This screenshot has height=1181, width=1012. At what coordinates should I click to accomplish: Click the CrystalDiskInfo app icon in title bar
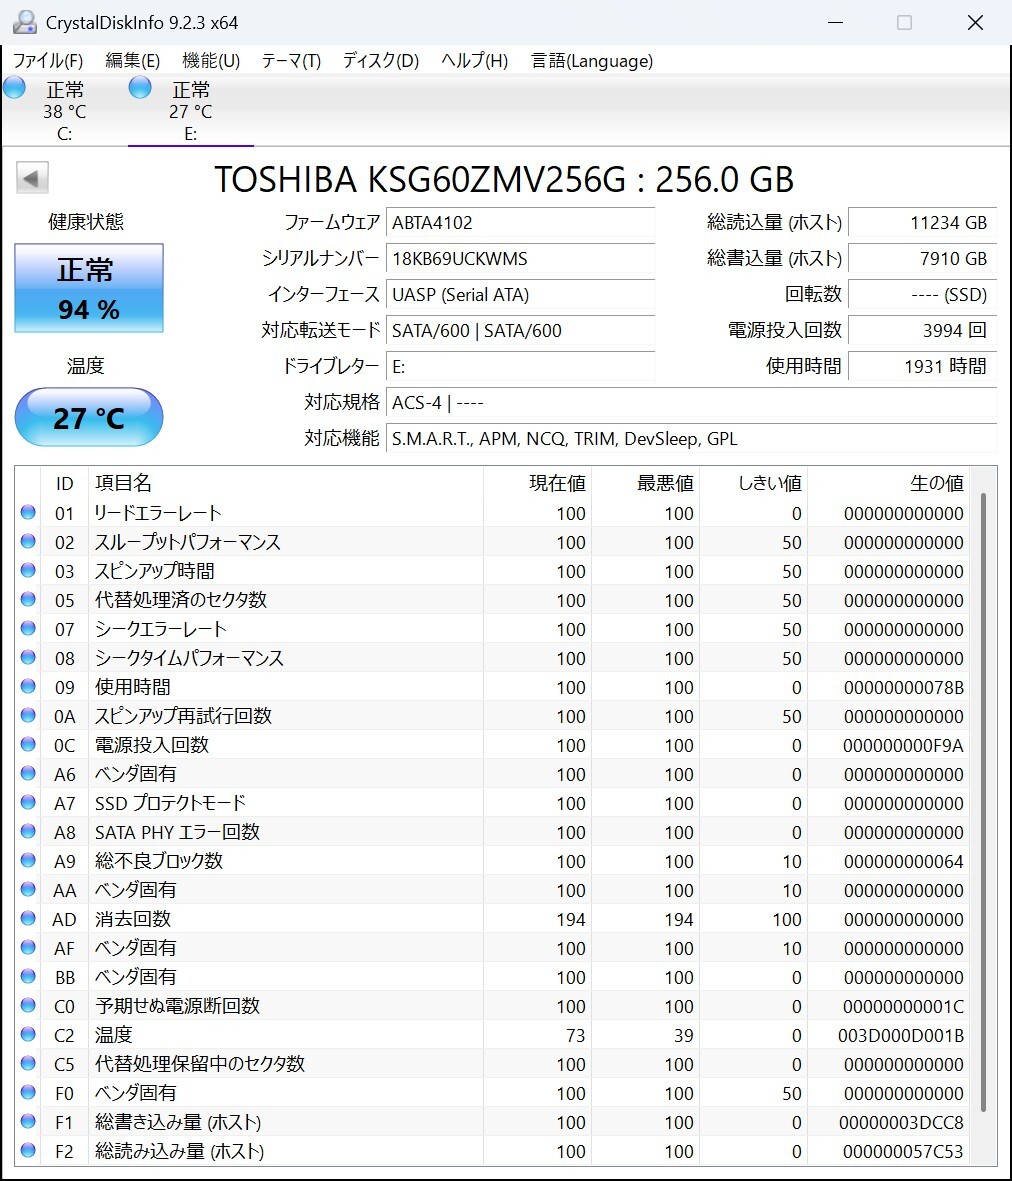24,23
